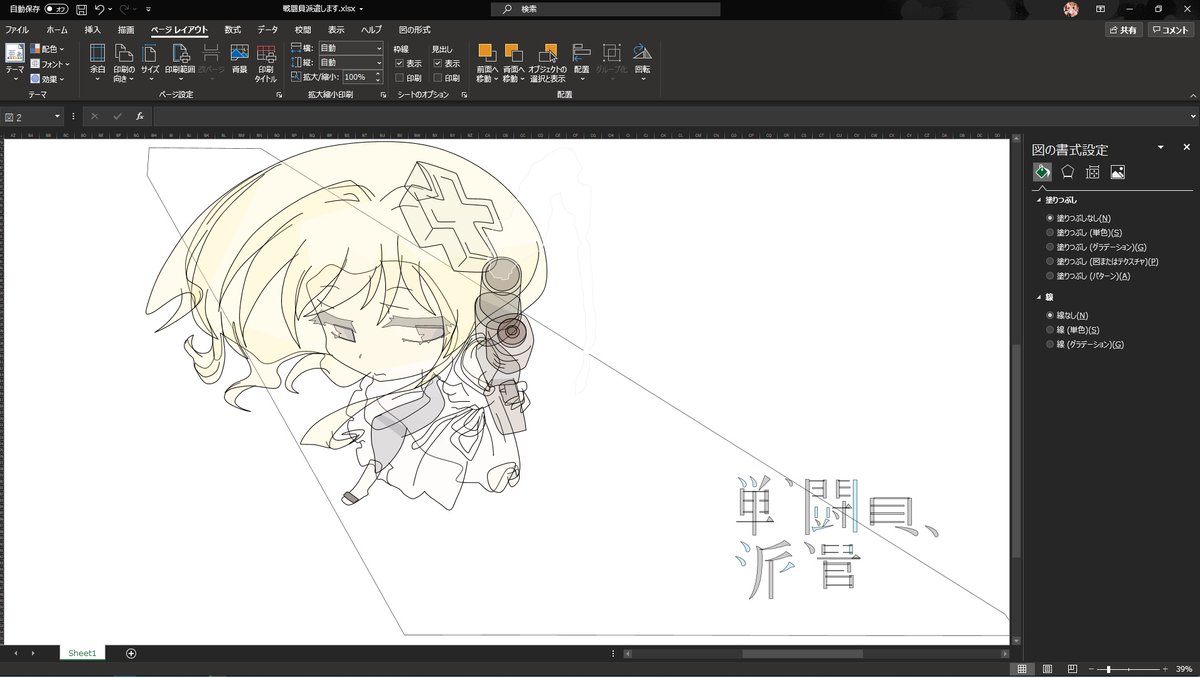Viewport: 1200px width, 678px height.
Task: Click the undo arrow icon
Action: click(x=100, y=8)
